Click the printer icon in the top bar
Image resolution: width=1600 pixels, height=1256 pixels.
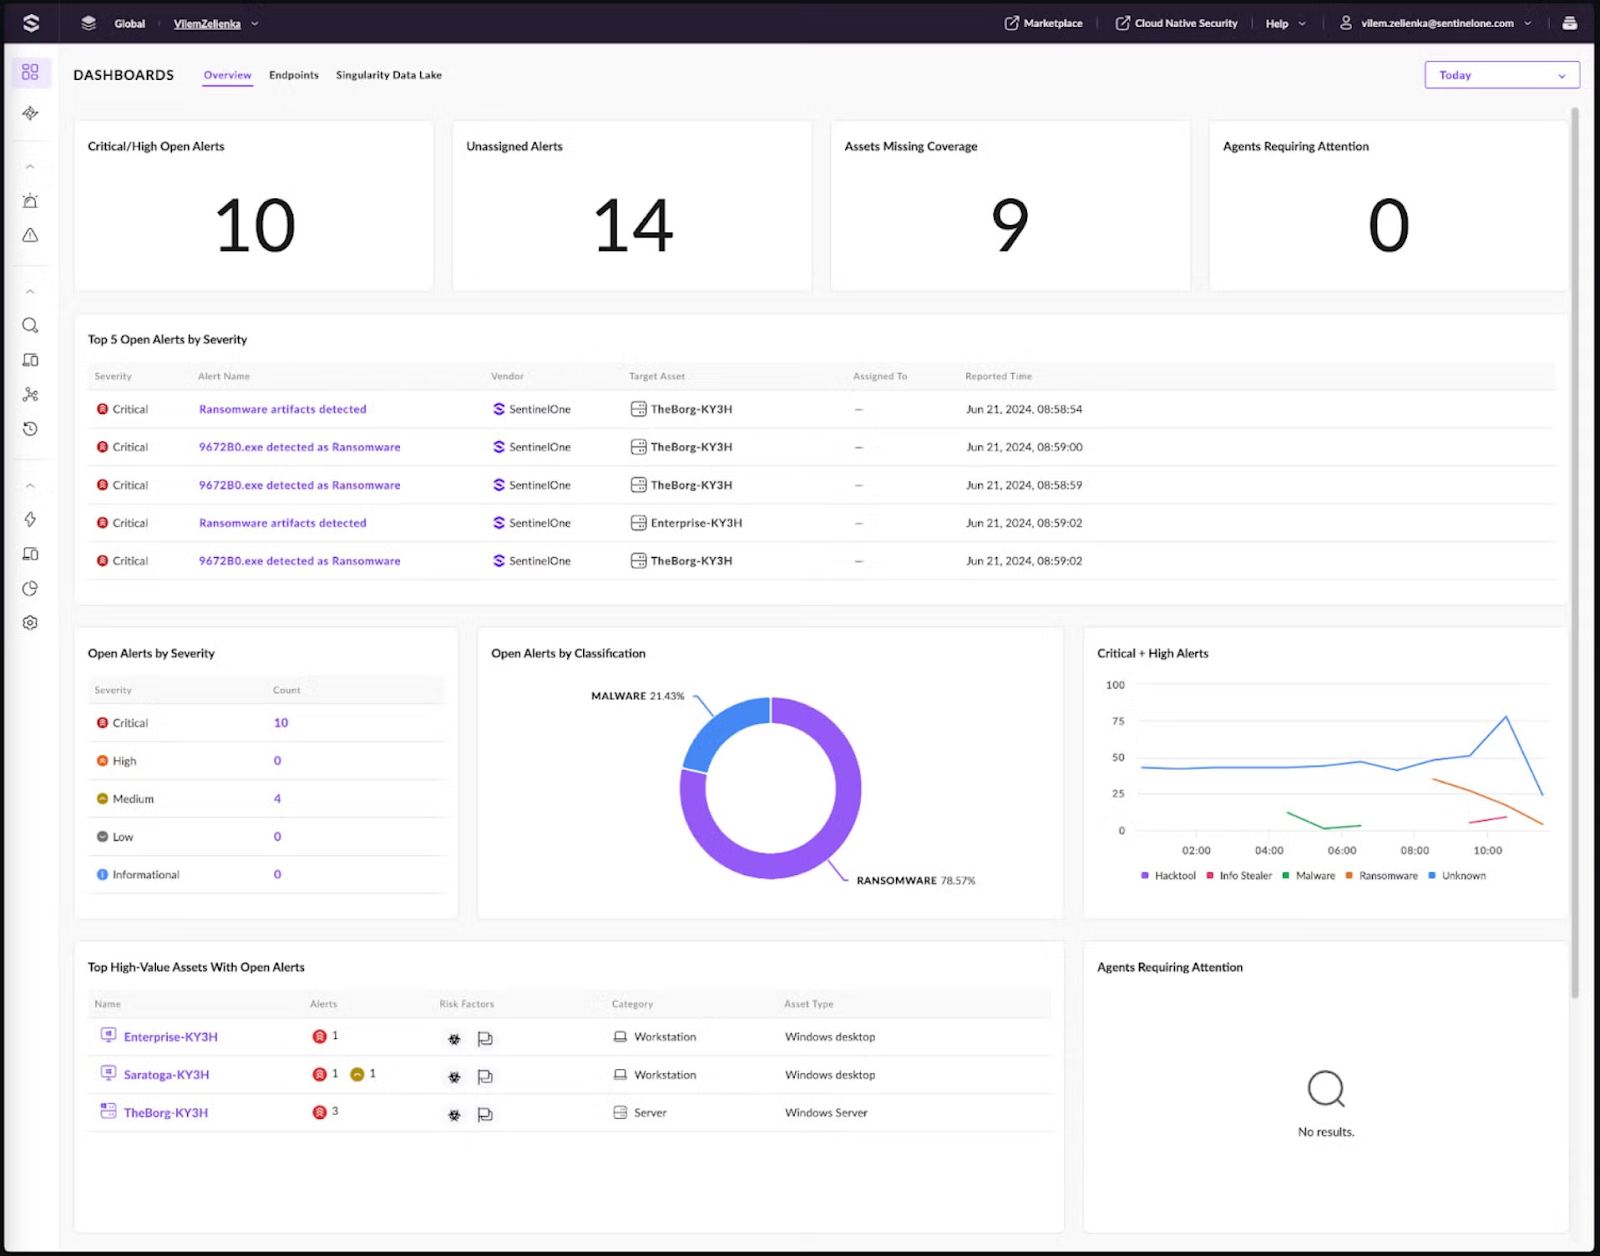[1570, 22]
